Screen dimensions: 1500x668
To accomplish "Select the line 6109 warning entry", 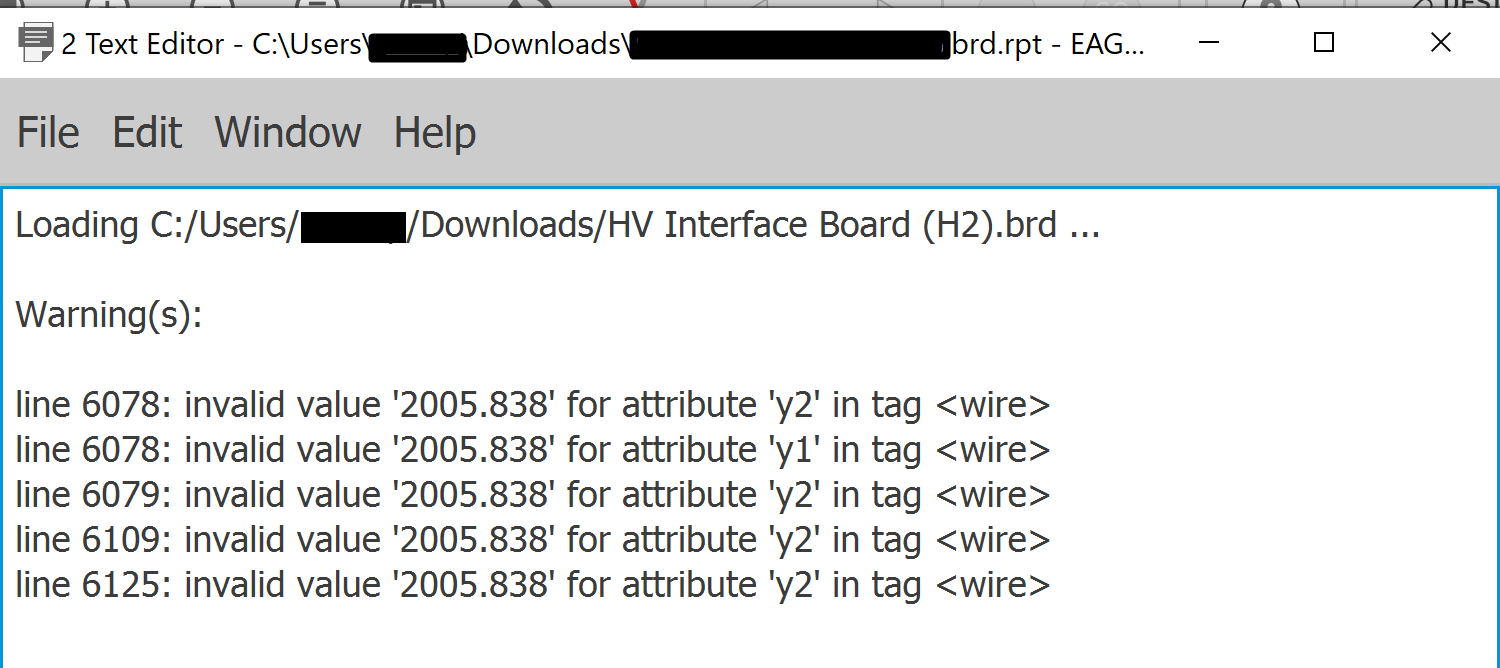I will click(x=533, y=541).
